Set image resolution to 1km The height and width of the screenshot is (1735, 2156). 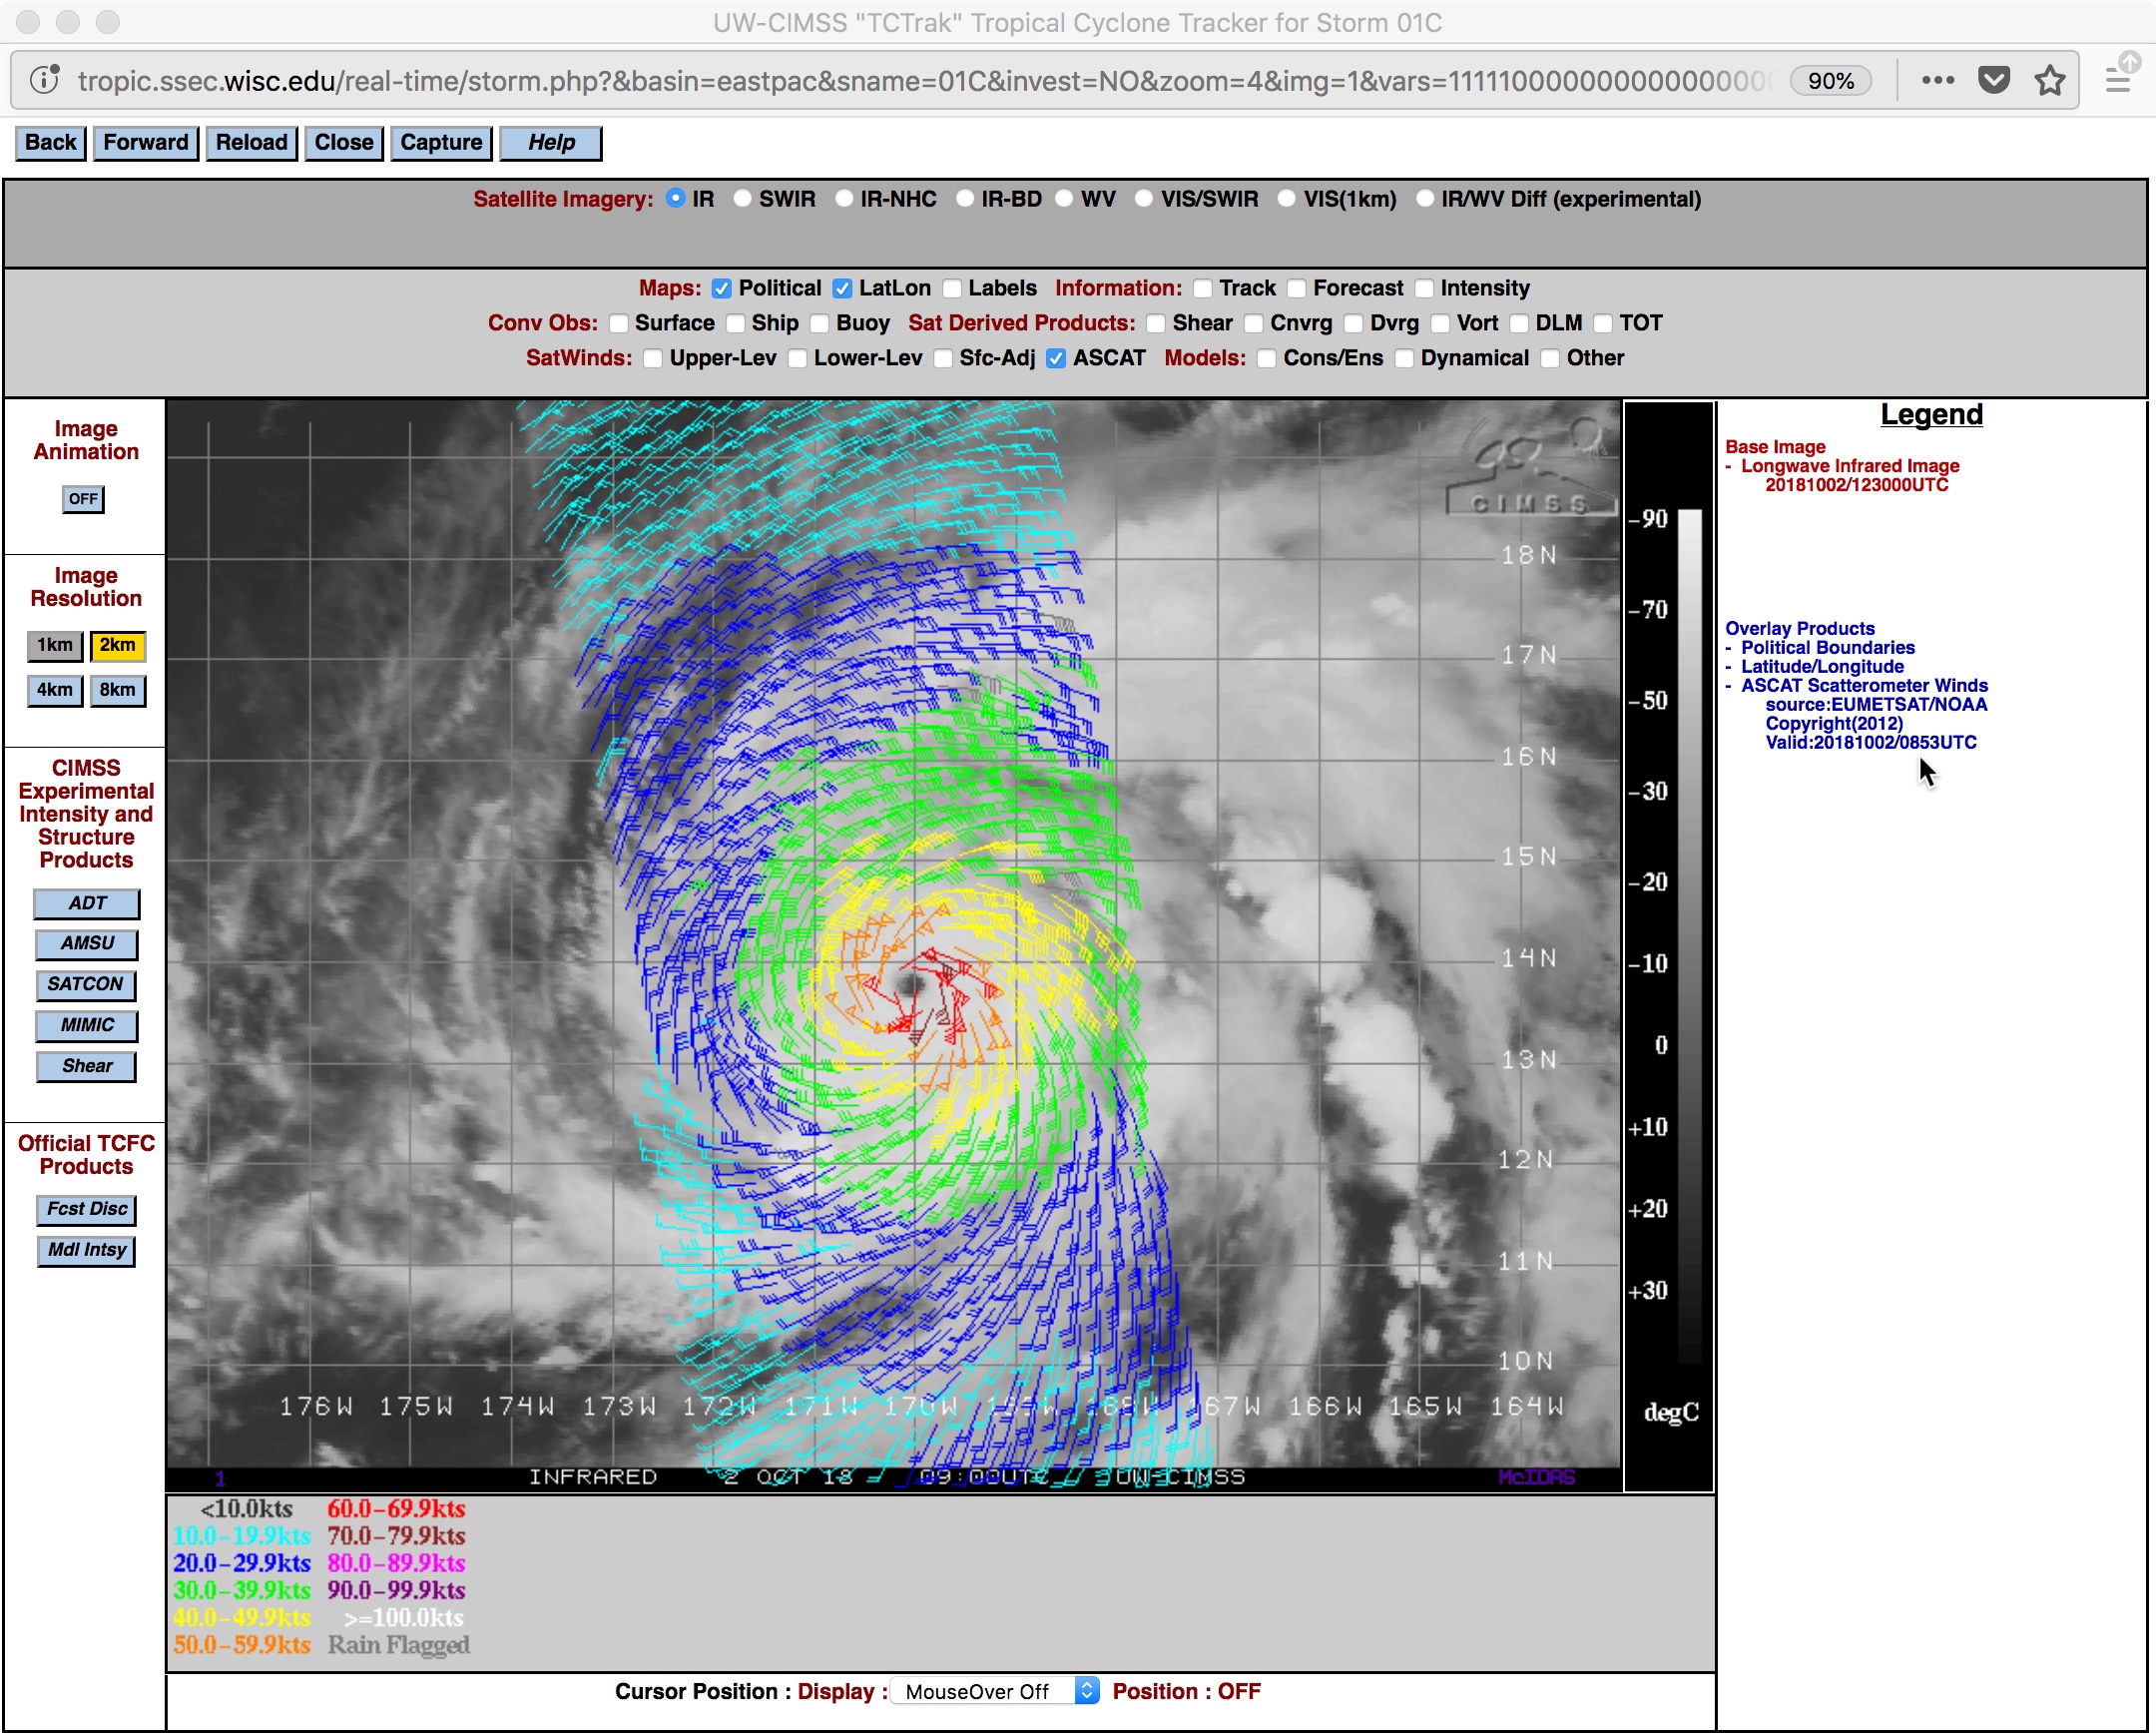[x=55, y=646]
